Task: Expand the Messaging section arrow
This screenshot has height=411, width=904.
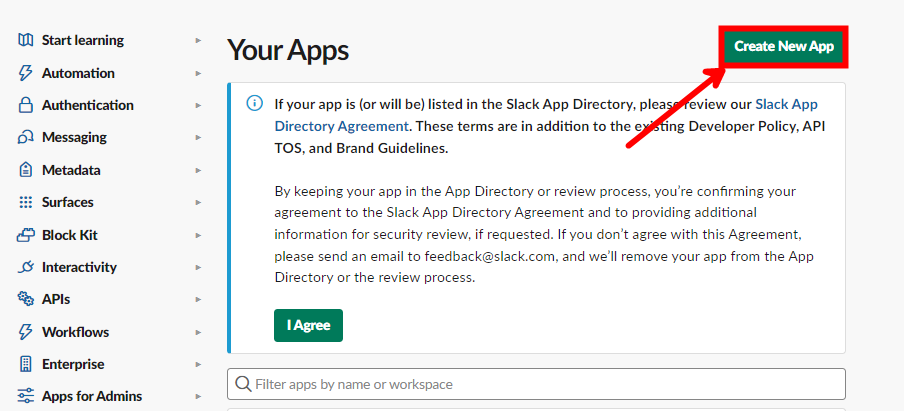Action: (x=198, y=138)
